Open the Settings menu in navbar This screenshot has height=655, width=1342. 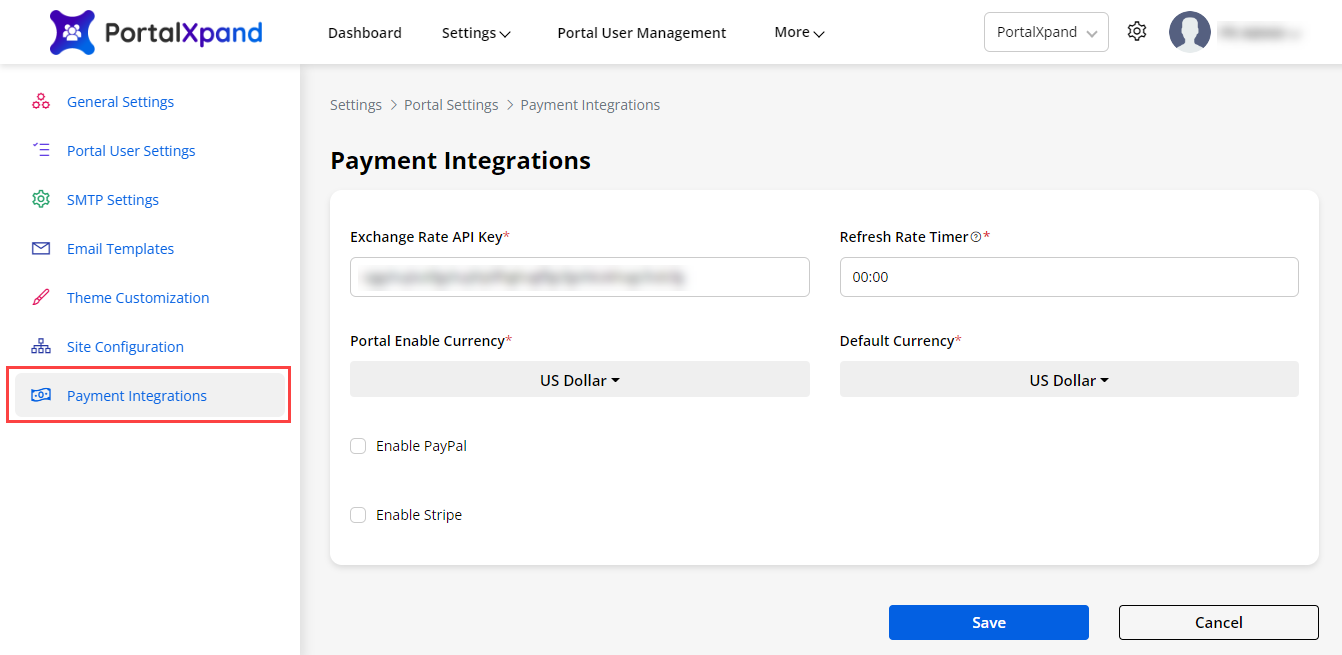pos(476,33)
